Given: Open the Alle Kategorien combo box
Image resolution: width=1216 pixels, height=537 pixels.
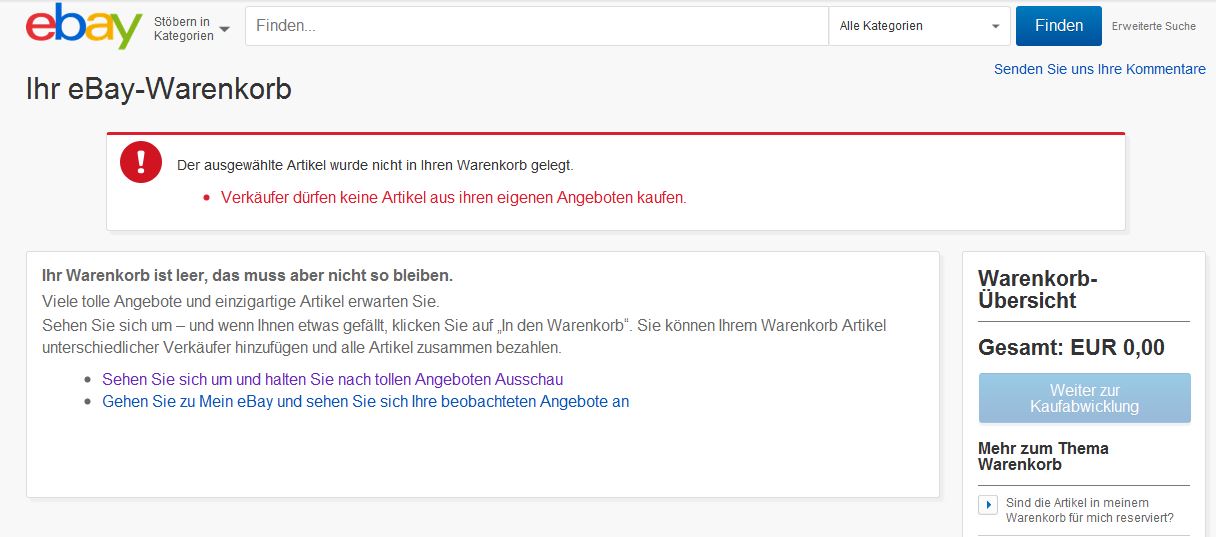Looking at the screenshot, I should 920,26.
